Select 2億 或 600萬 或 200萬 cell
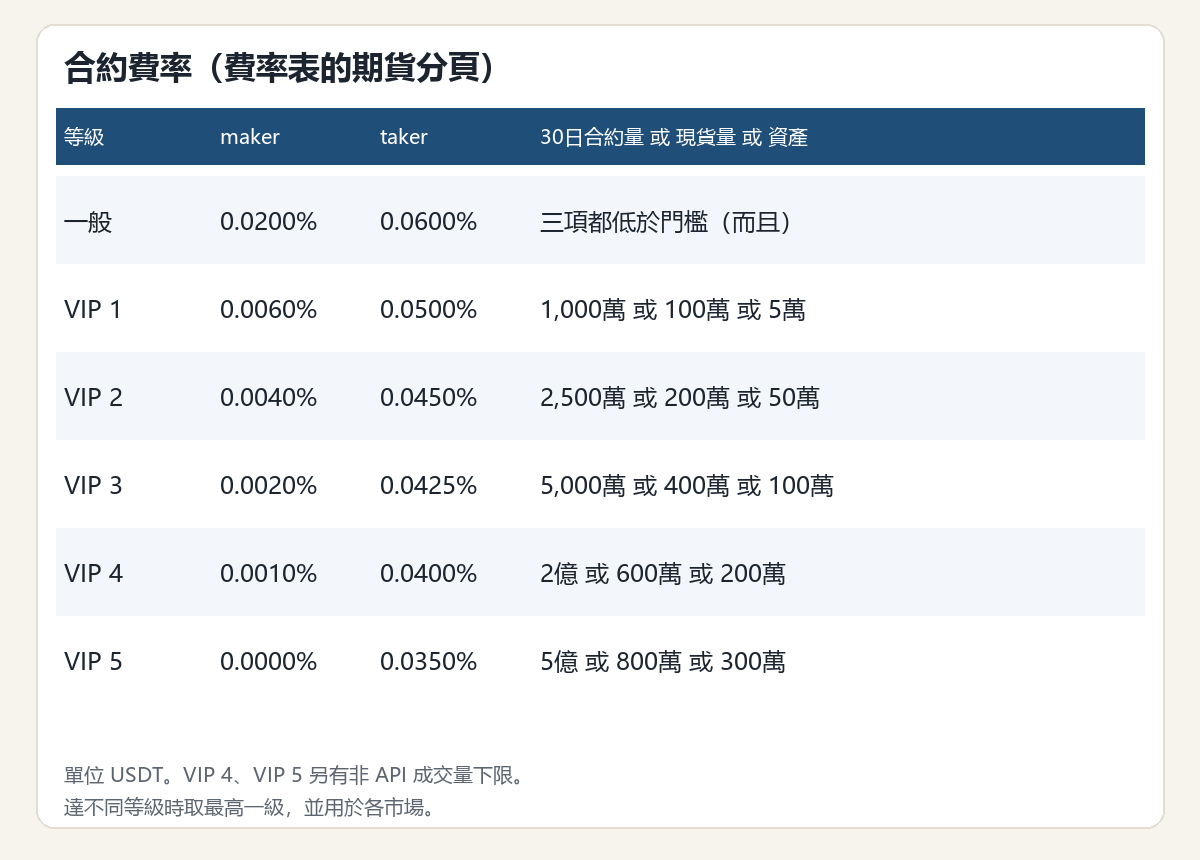Image resolution: width=1200 pixels, height=860 pixels. point(663,573)
